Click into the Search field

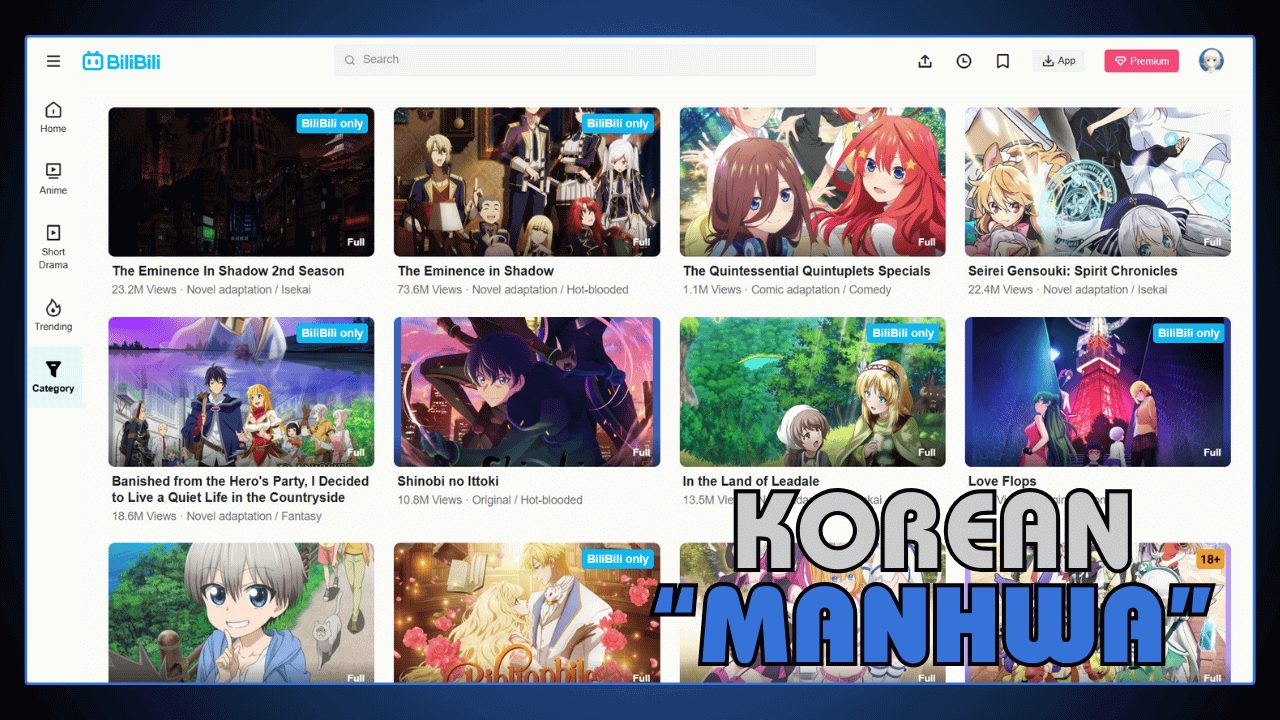pos(575,60)
